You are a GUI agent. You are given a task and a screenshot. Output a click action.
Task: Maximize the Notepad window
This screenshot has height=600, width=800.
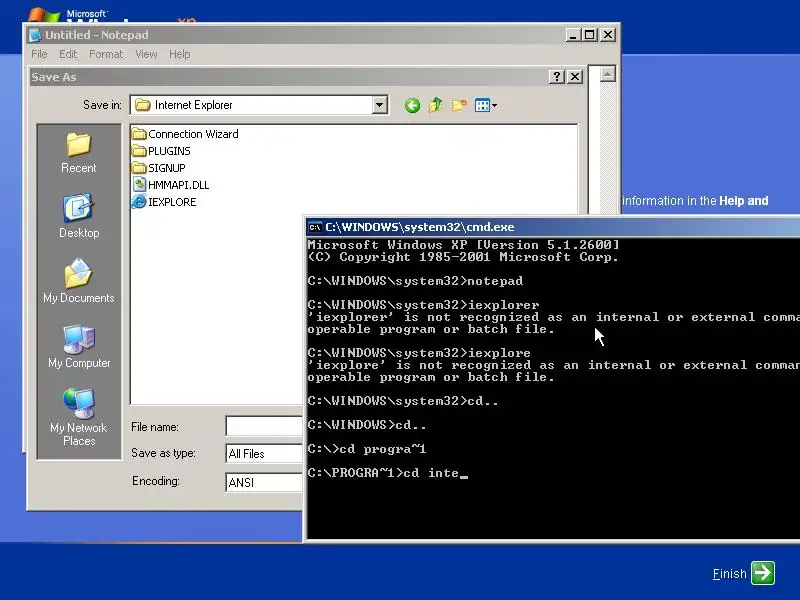589,35
